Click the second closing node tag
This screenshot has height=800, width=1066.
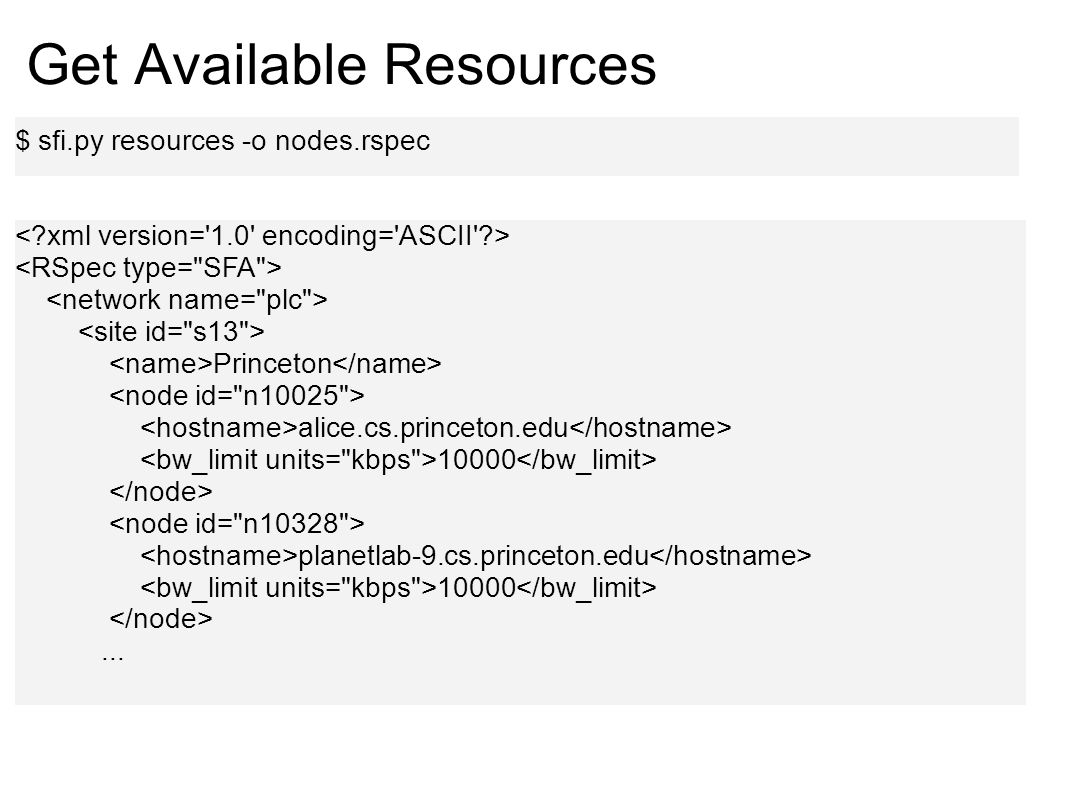point(161,619)
